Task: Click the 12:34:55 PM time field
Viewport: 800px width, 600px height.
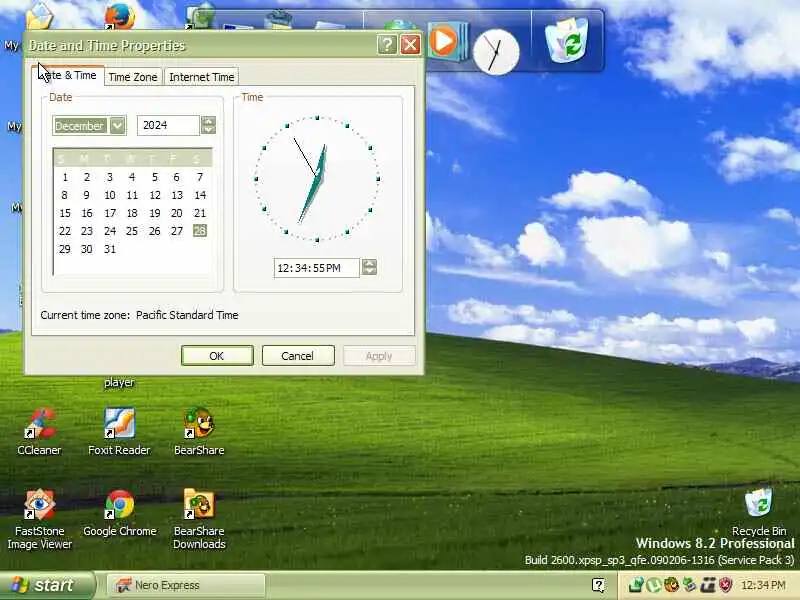Action: 316,268
